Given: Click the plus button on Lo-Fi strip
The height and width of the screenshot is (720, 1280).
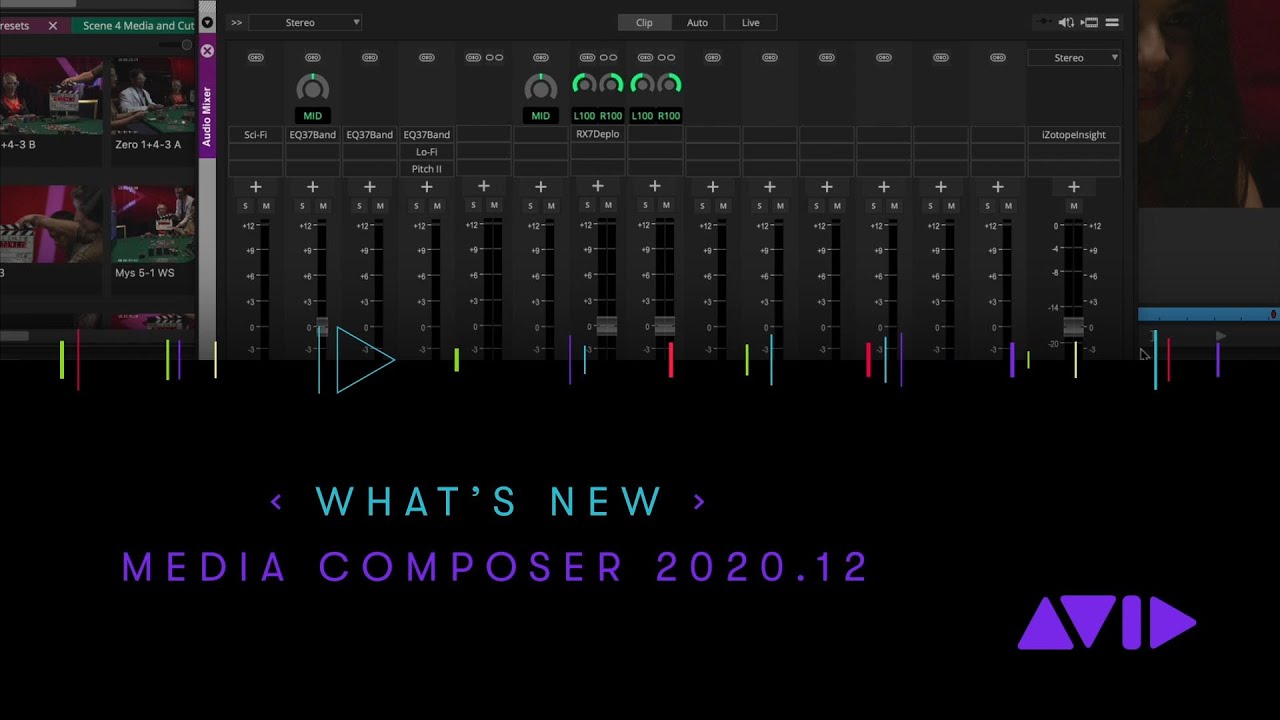Looking at the screenshot, I should click(x=426, y=187).
